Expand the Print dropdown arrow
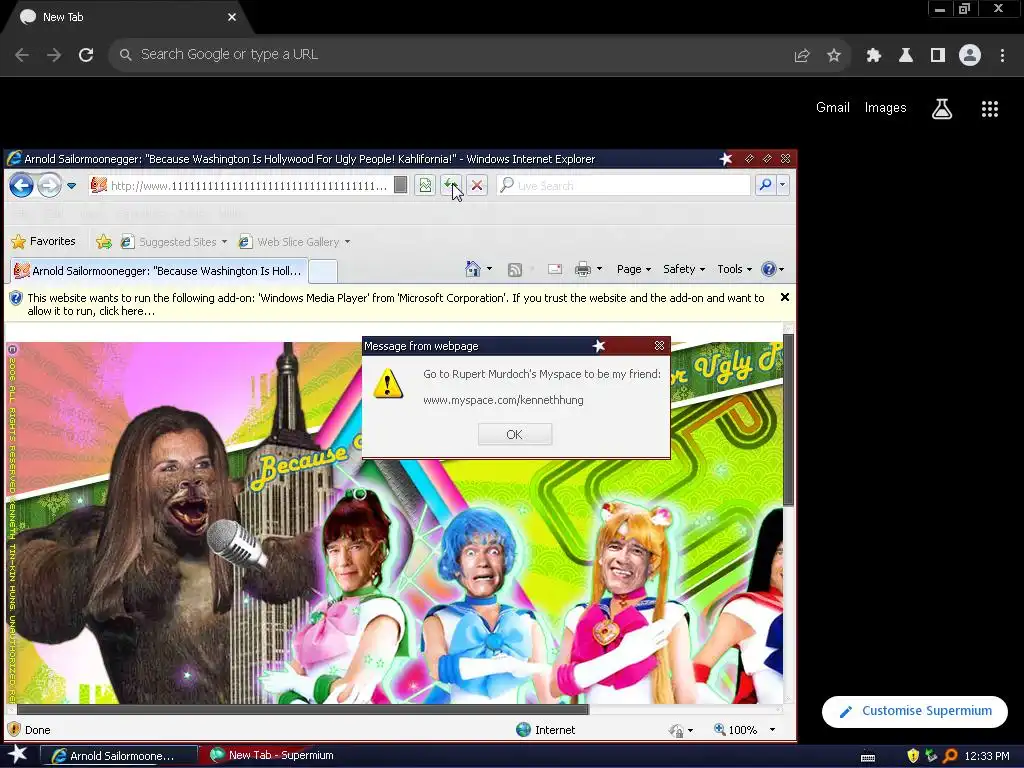This screenshot has width=1024, height=768. (600, 269)
